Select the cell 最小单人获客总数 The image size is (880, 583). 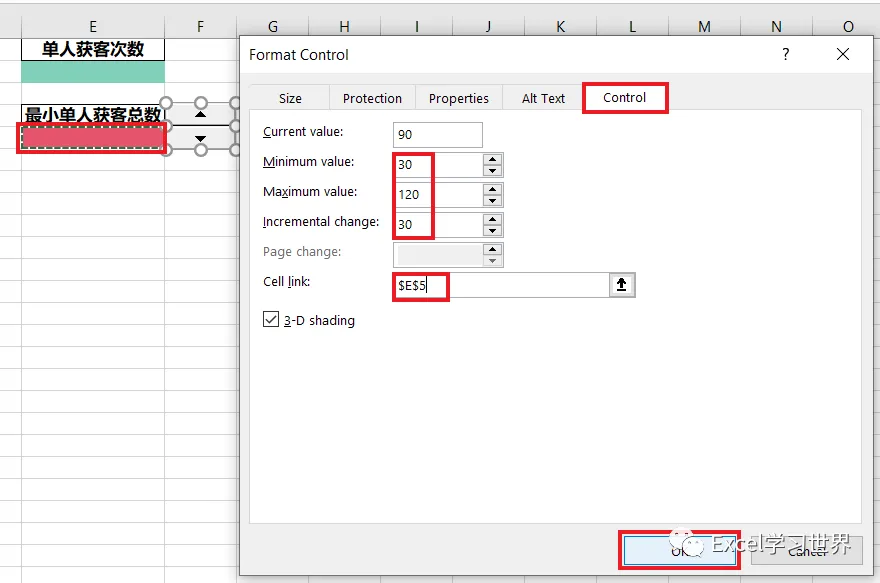point(93,114)
